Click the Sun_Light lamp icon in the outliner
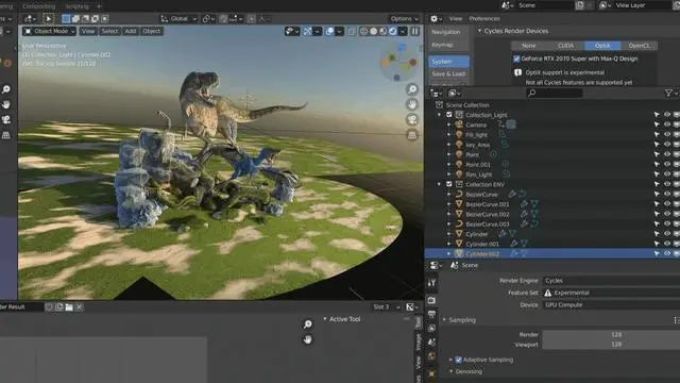 pos(459,174)
